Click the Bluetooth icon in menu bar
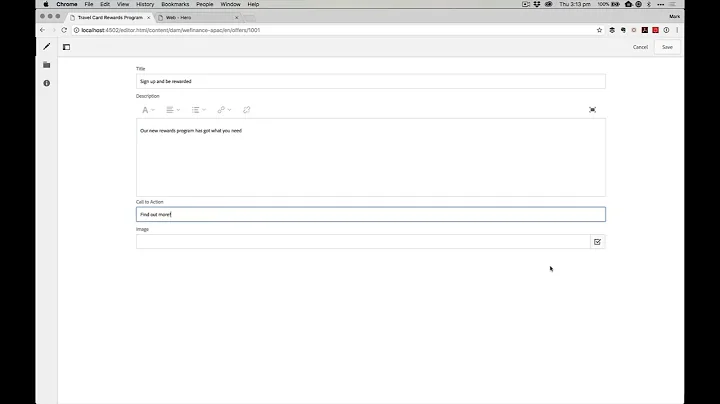The width and height of the screenshot is (720, 404). pos(649,4)
